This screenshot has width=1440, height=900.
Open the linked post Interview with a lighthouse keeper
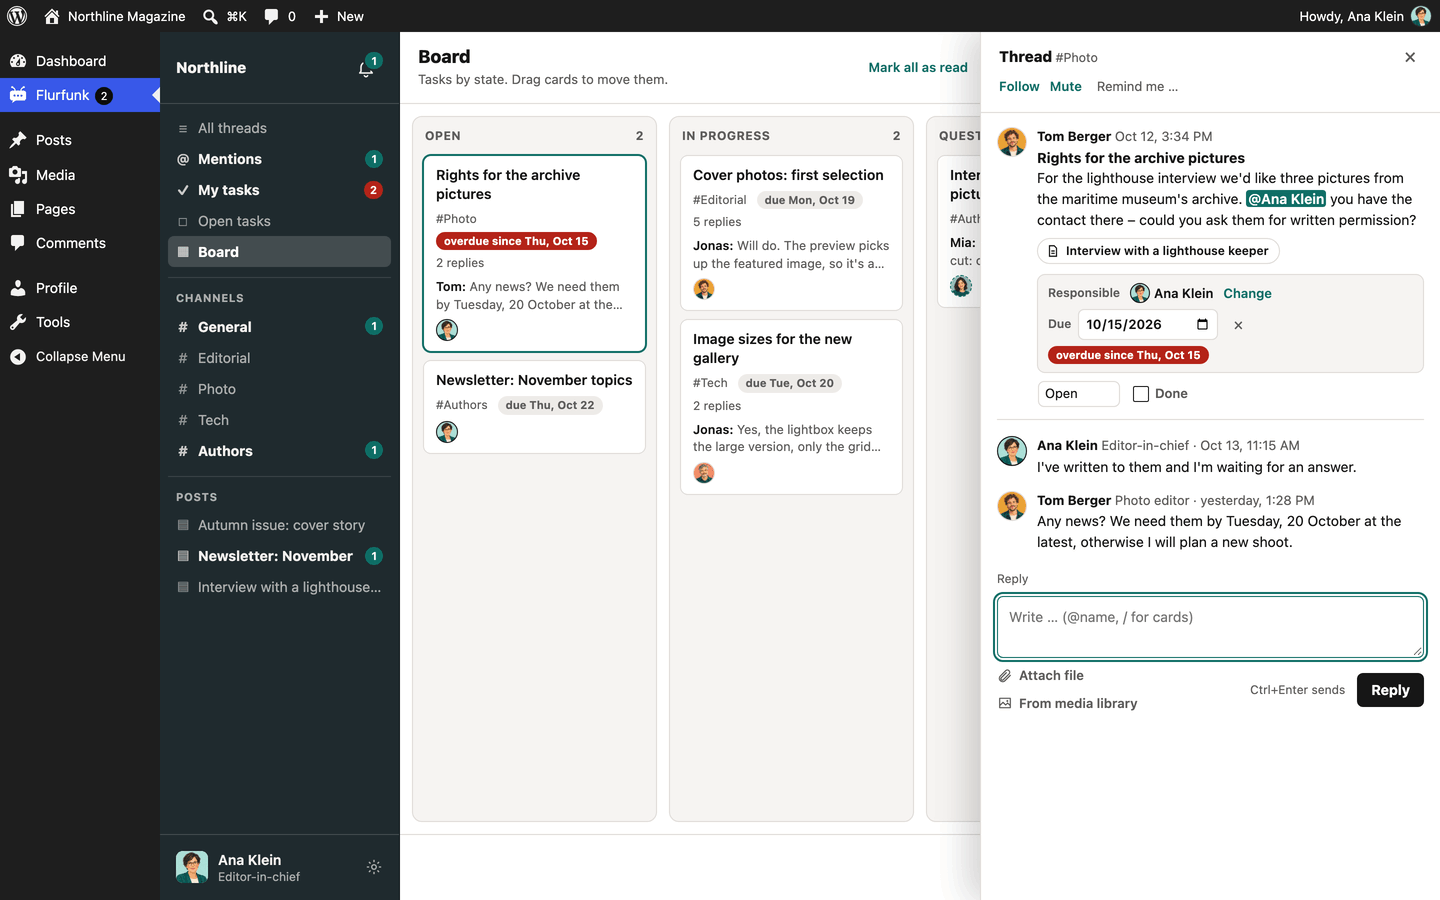pos(1158,251)
